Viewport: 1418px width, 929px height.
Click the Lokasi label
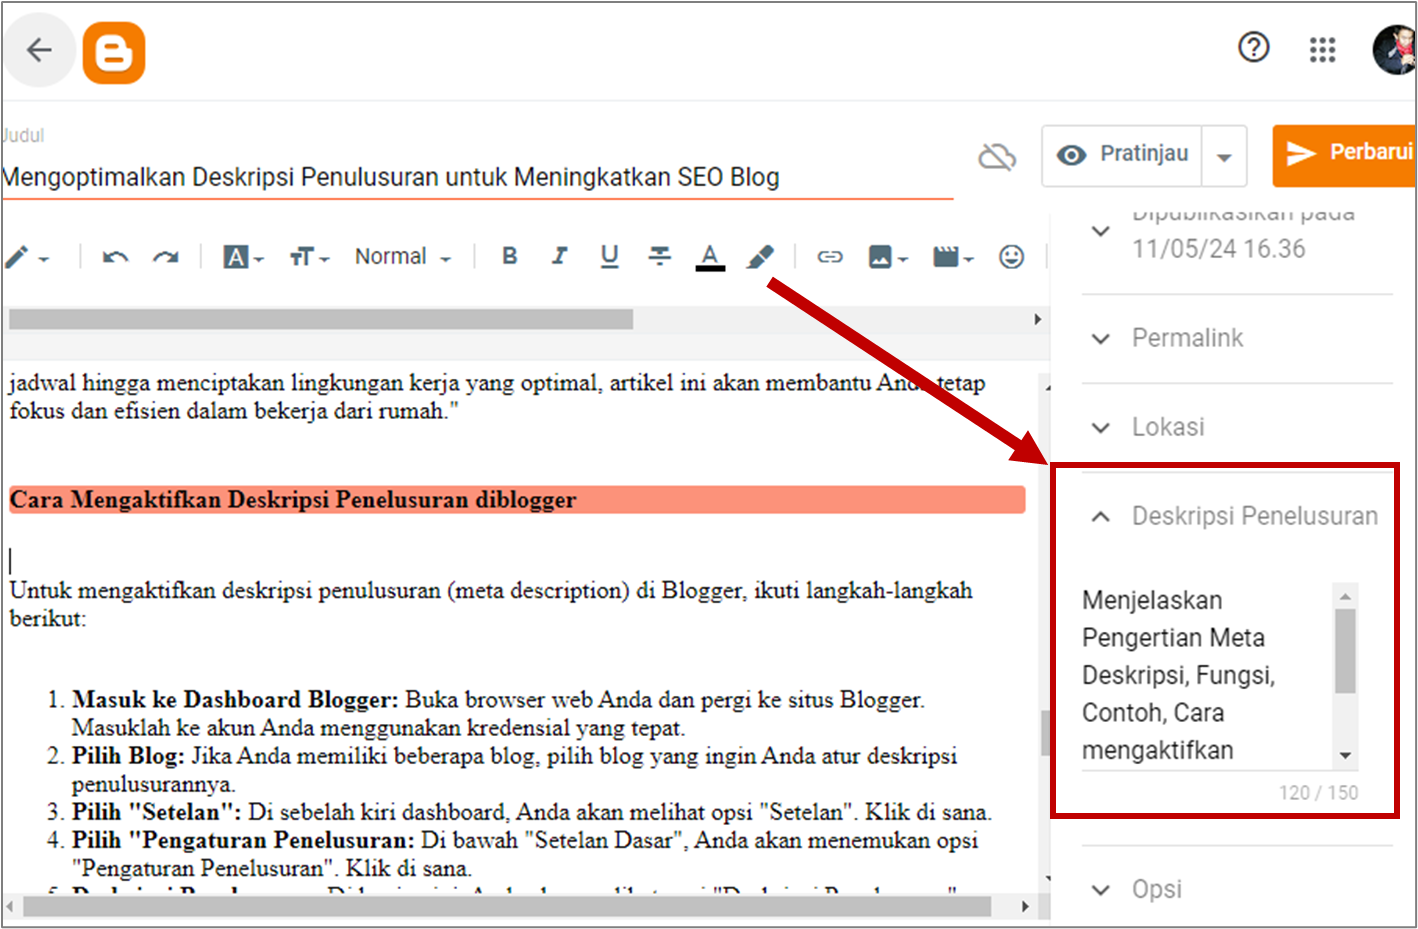coord(1168,427)
